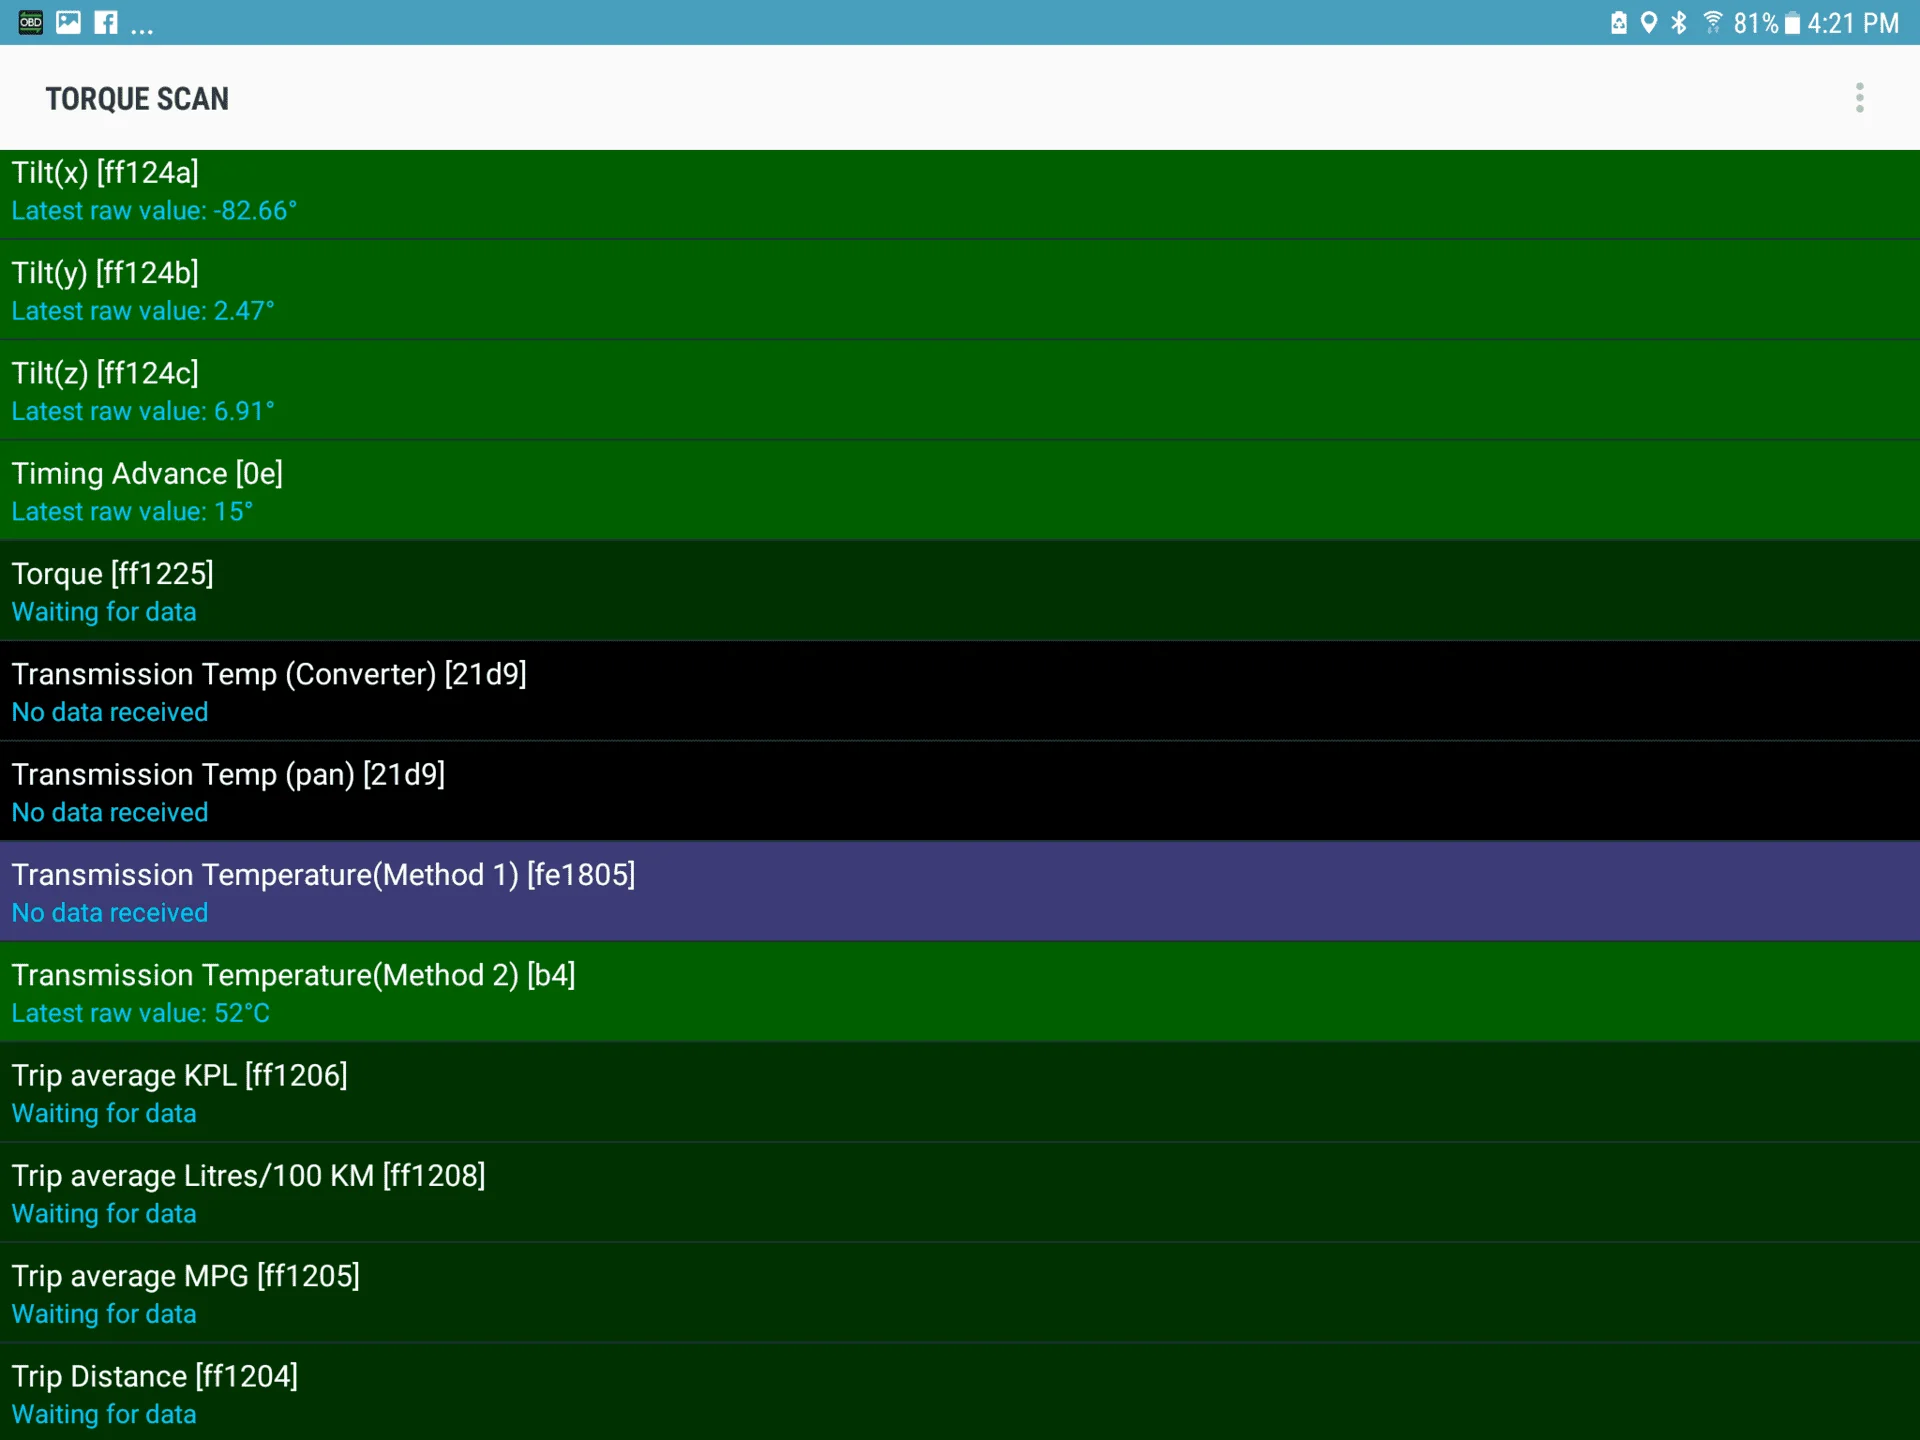Tap the OBD notification icon in status bar
Image resolution: width=1920 pixels, height=1440 pixels.
click(x=31, y=22)
